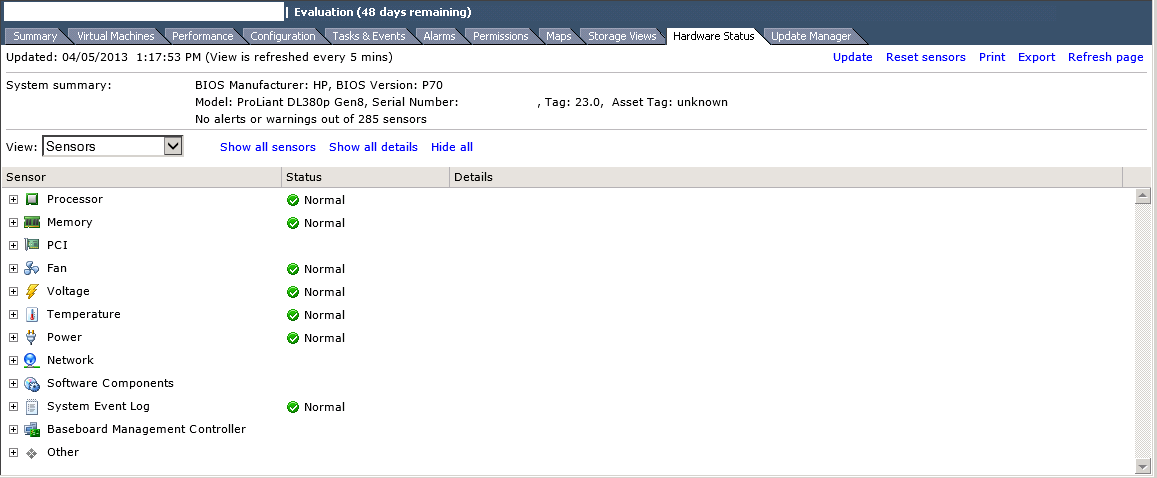Click the Voltage lightning bolt icon
This screenshot has width=1157, height=478.
pos(32,292)
